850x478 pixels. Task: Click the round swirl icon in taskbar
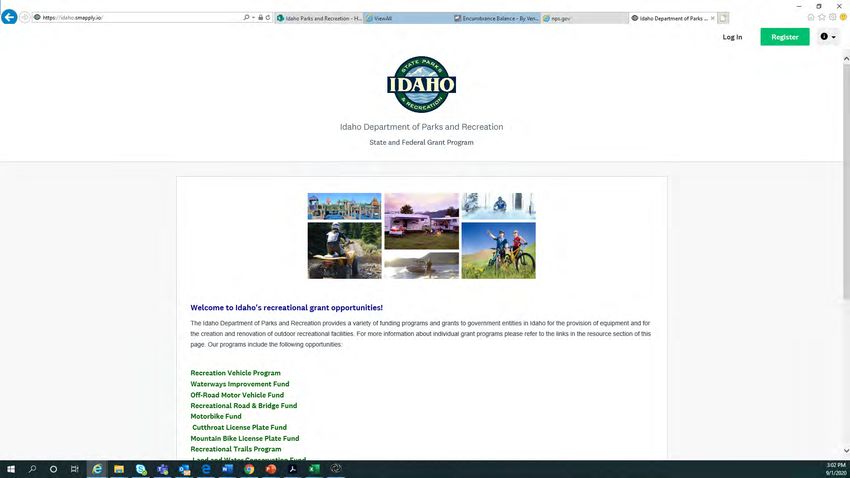(336, 469)
